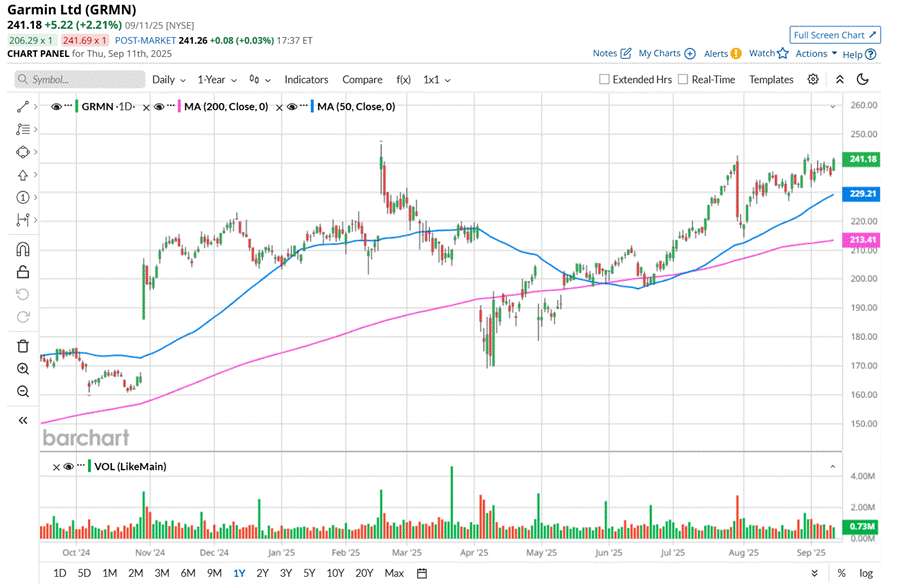The width and height of the screenshot is (903, 587).
Task: Remove the VOL indicator
Action: [56, 467]
